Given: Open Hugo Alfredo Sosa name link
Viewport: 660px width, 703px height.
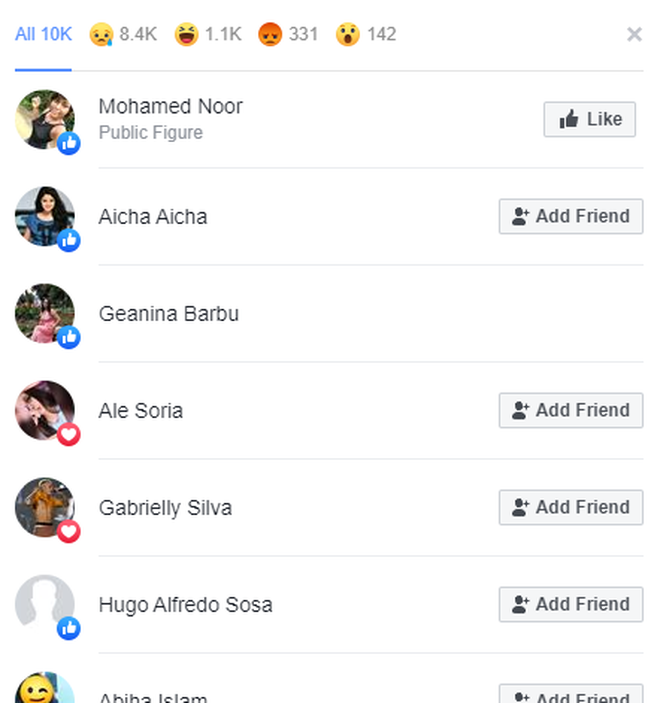Looking at the screenshot, I should [x=185, y=605].
